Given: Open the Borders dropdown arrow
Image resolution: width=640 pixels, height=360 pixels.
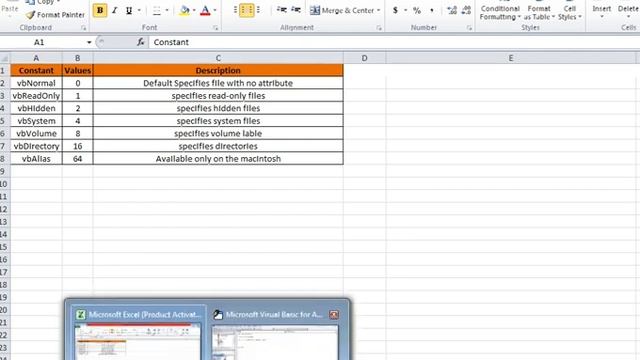Looking at the screenshot, I should click(x=167, y=10).
